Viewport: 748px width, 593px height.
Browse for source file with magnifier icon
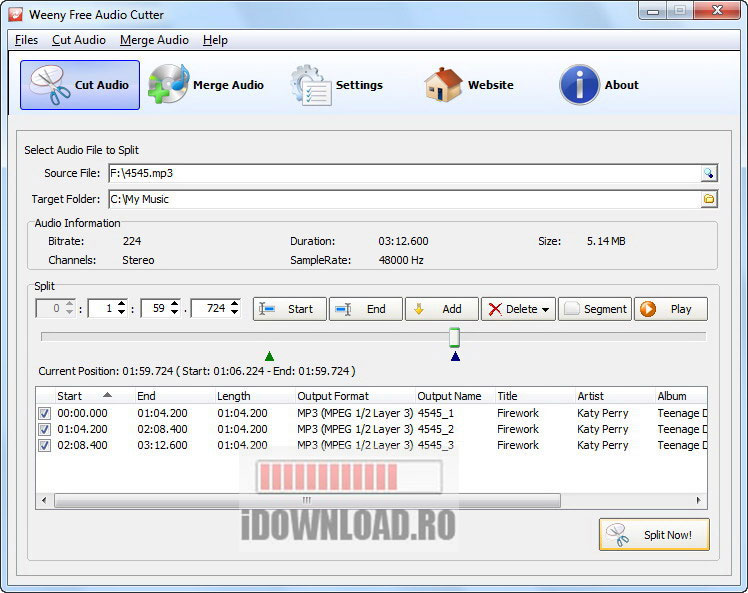click(709, 173)
